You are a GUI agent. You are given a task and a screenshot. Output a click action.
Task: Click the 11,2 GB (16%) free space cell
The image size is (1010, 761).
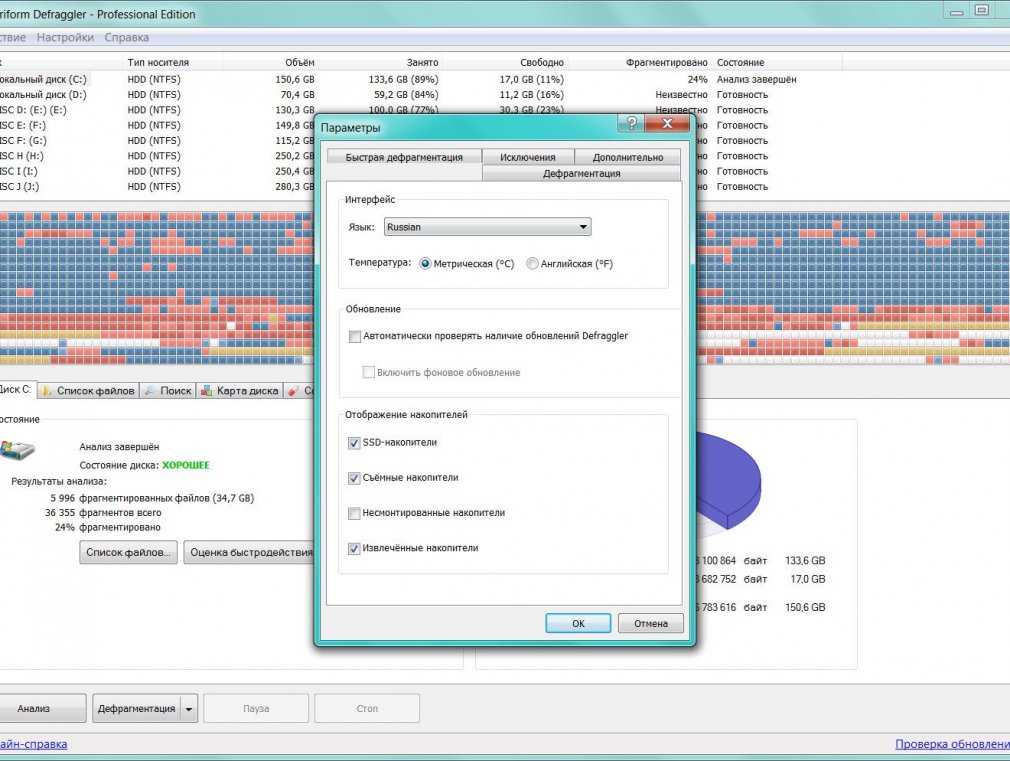click(531, 95)
